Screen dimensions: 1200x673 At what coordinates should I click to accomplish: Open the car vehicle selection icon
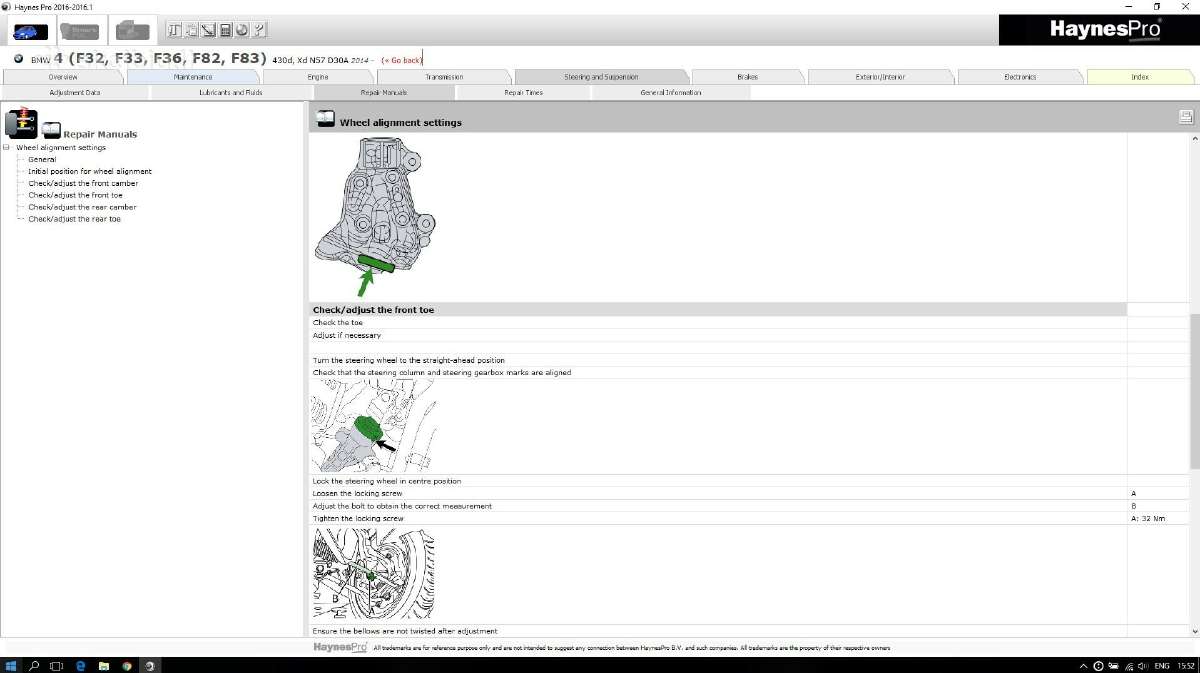(29, 30)
